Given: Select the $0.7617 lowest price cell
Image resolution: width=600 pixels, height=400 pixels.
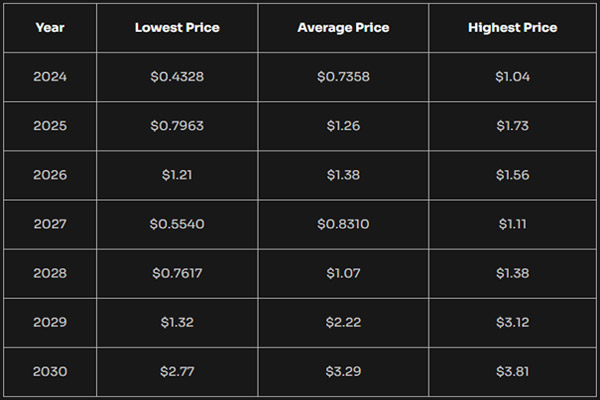Looking at the screenshot, I should (x=177, y=273).
